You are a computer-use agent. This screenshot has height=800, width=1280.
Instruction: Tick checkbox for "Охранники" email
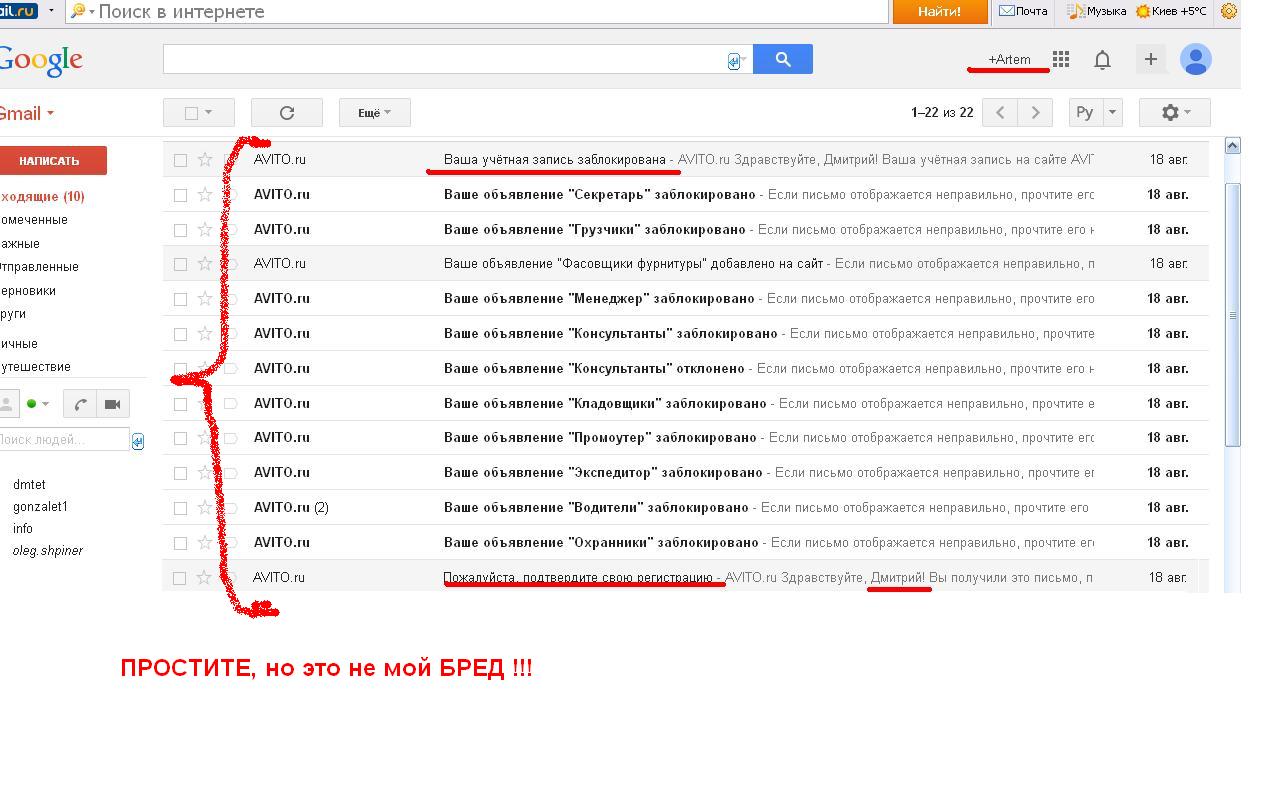180,543
